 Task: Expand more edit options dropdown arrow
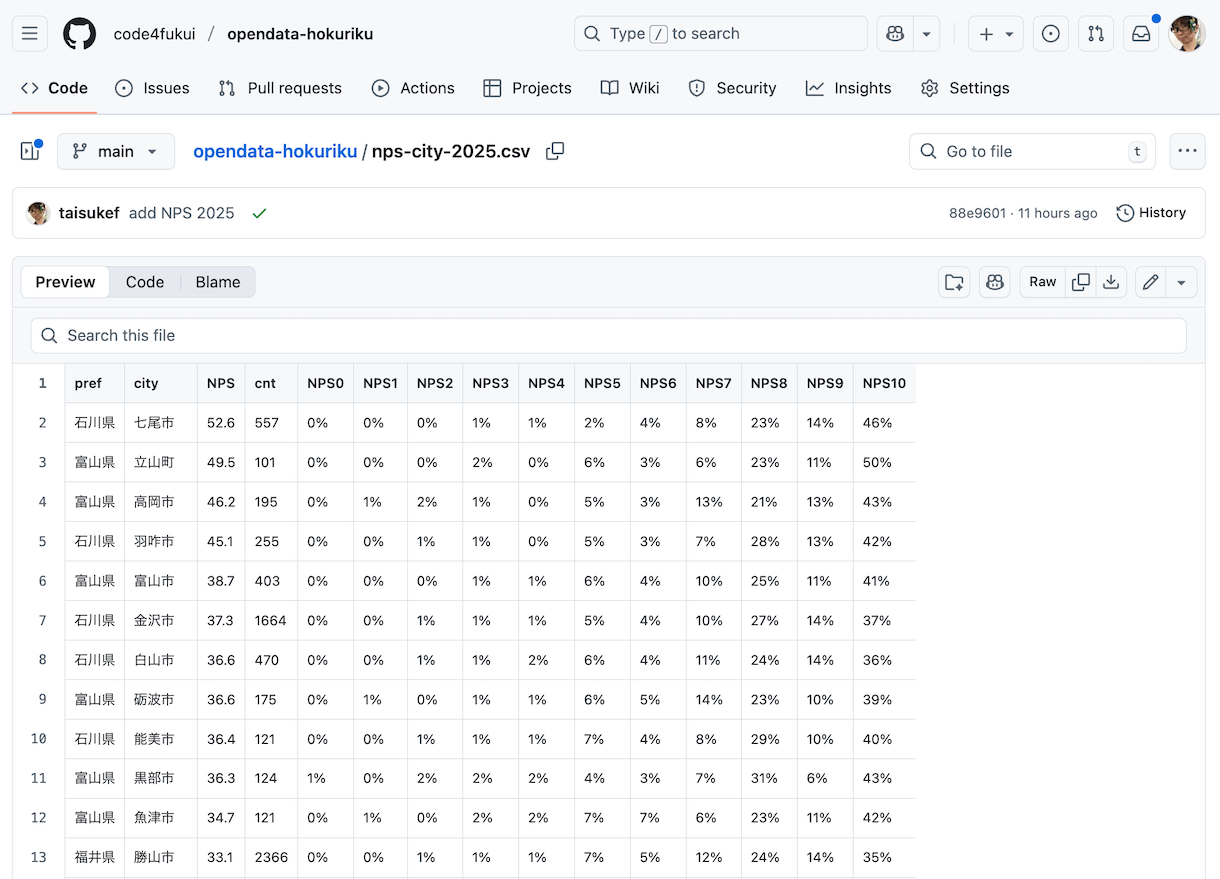[1181, 282]
